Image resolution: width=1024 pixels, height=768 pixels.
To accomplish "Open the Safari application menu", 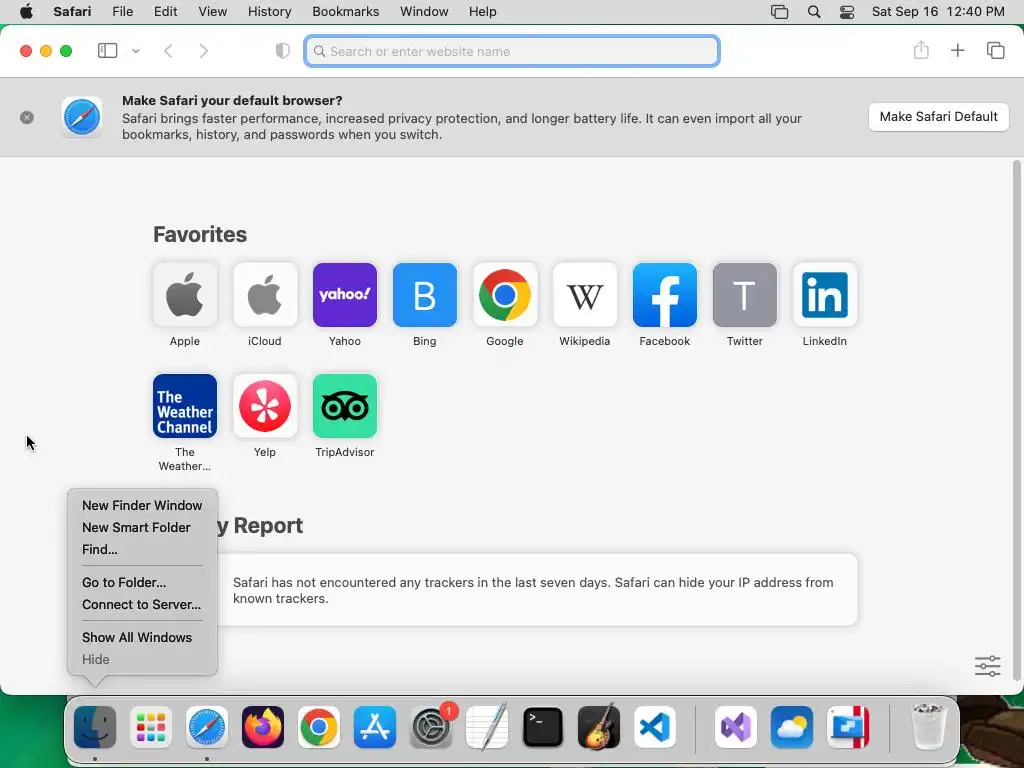I will pyautogui.click(x=72, y=12).
